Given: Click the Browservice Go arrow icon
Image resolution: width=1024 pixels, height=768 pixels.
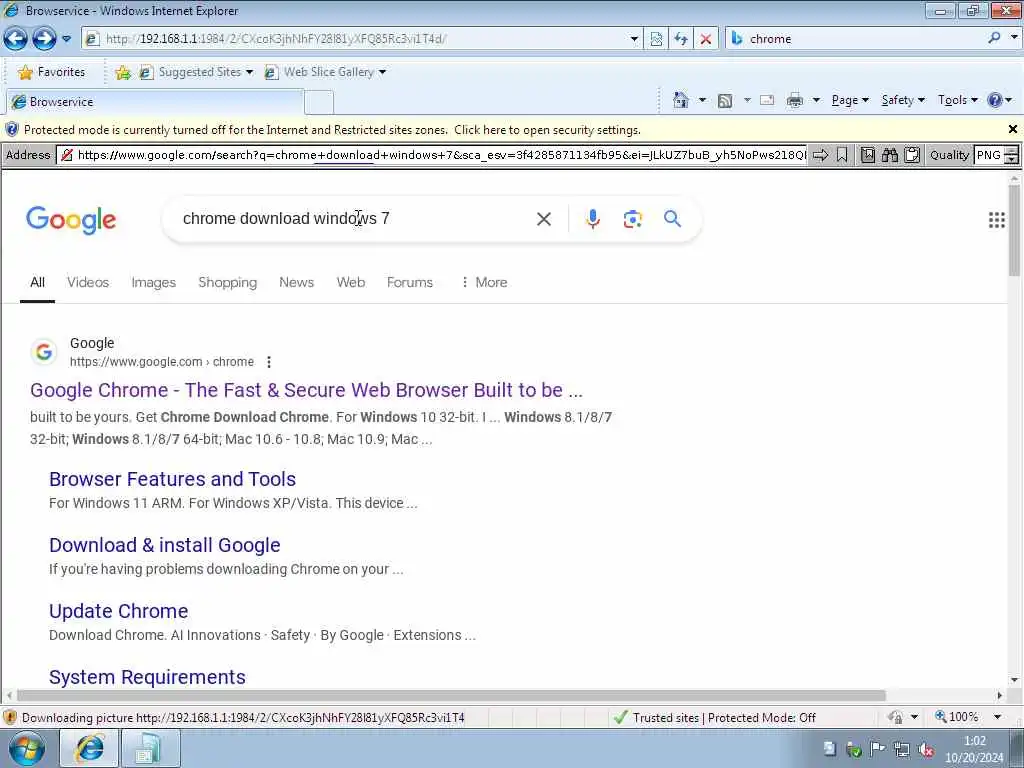Looking at the screenshot, I should point(820,155).
